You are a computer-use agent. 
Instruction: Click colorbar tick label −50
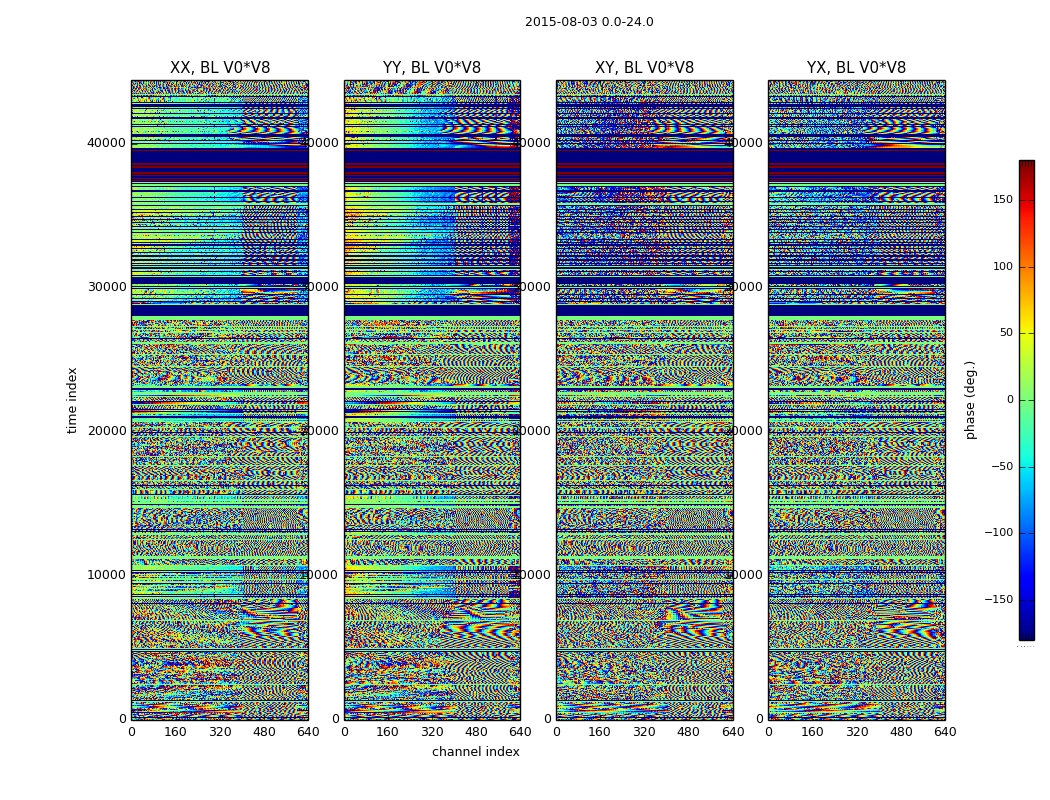pos(1002,466)
